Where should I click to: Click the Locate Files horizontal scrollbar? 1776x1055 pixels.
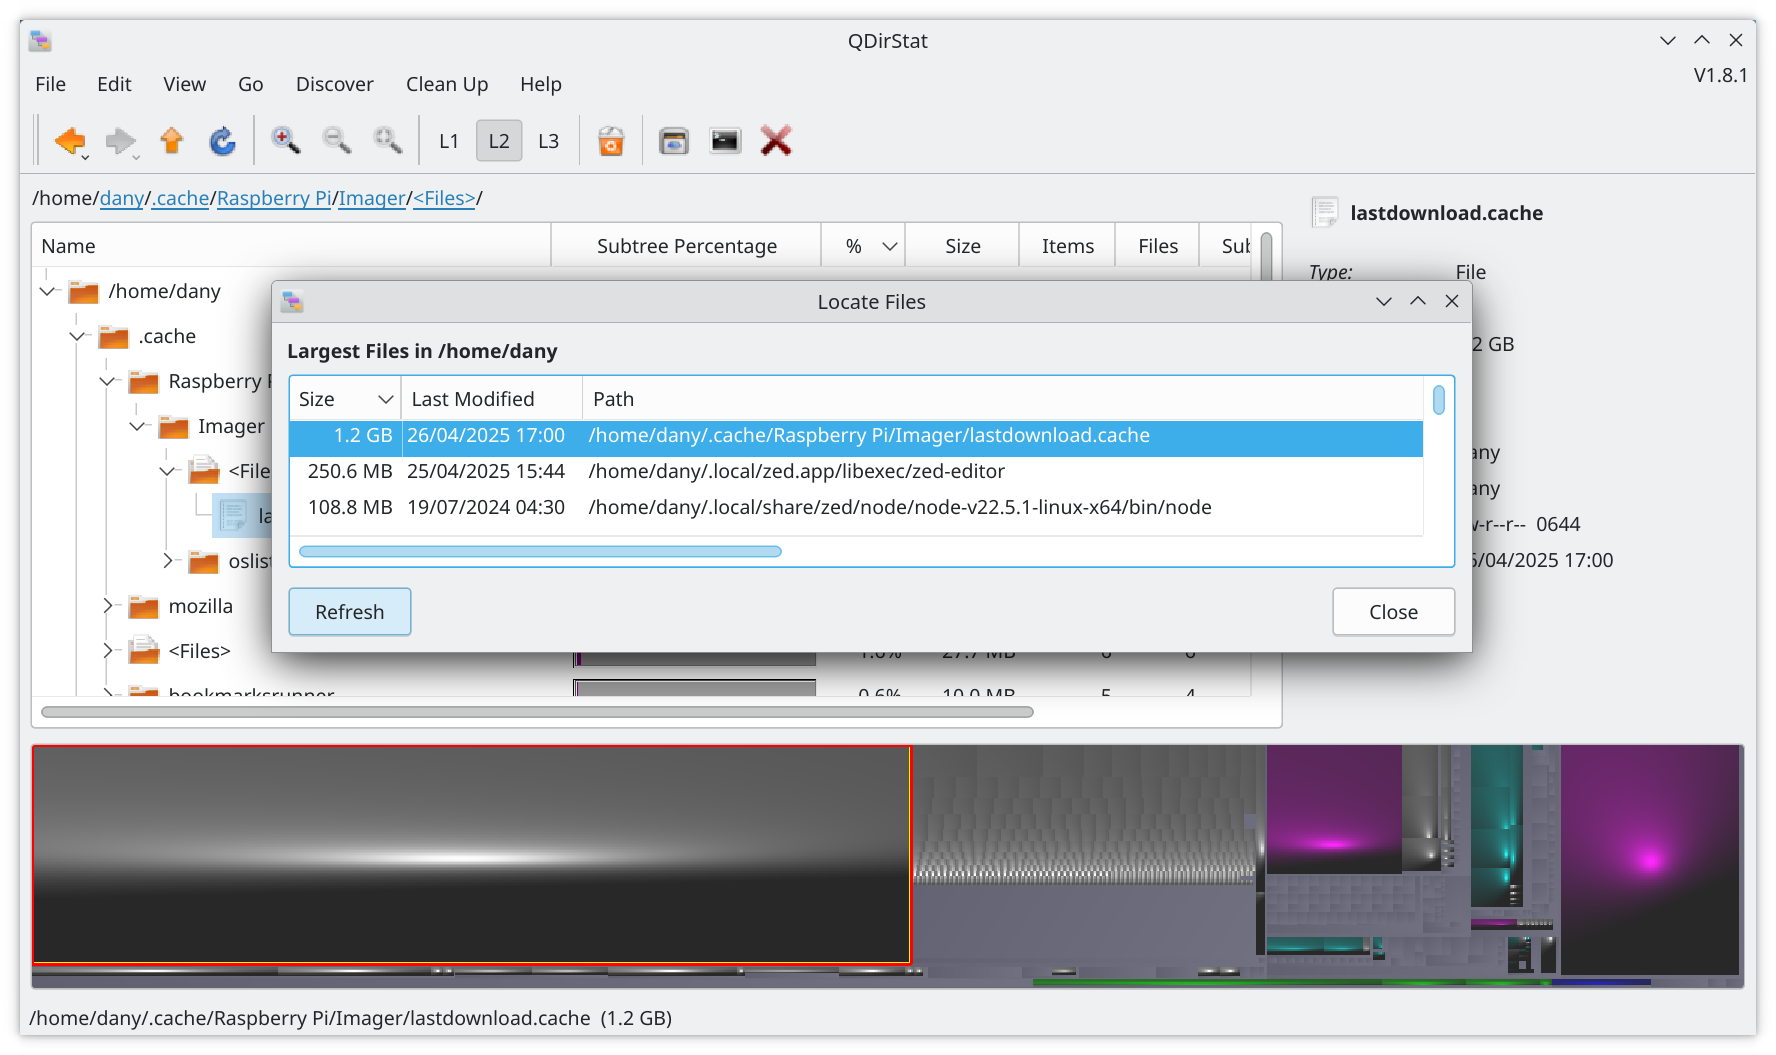pyautogui.click(x=540, y=552)
